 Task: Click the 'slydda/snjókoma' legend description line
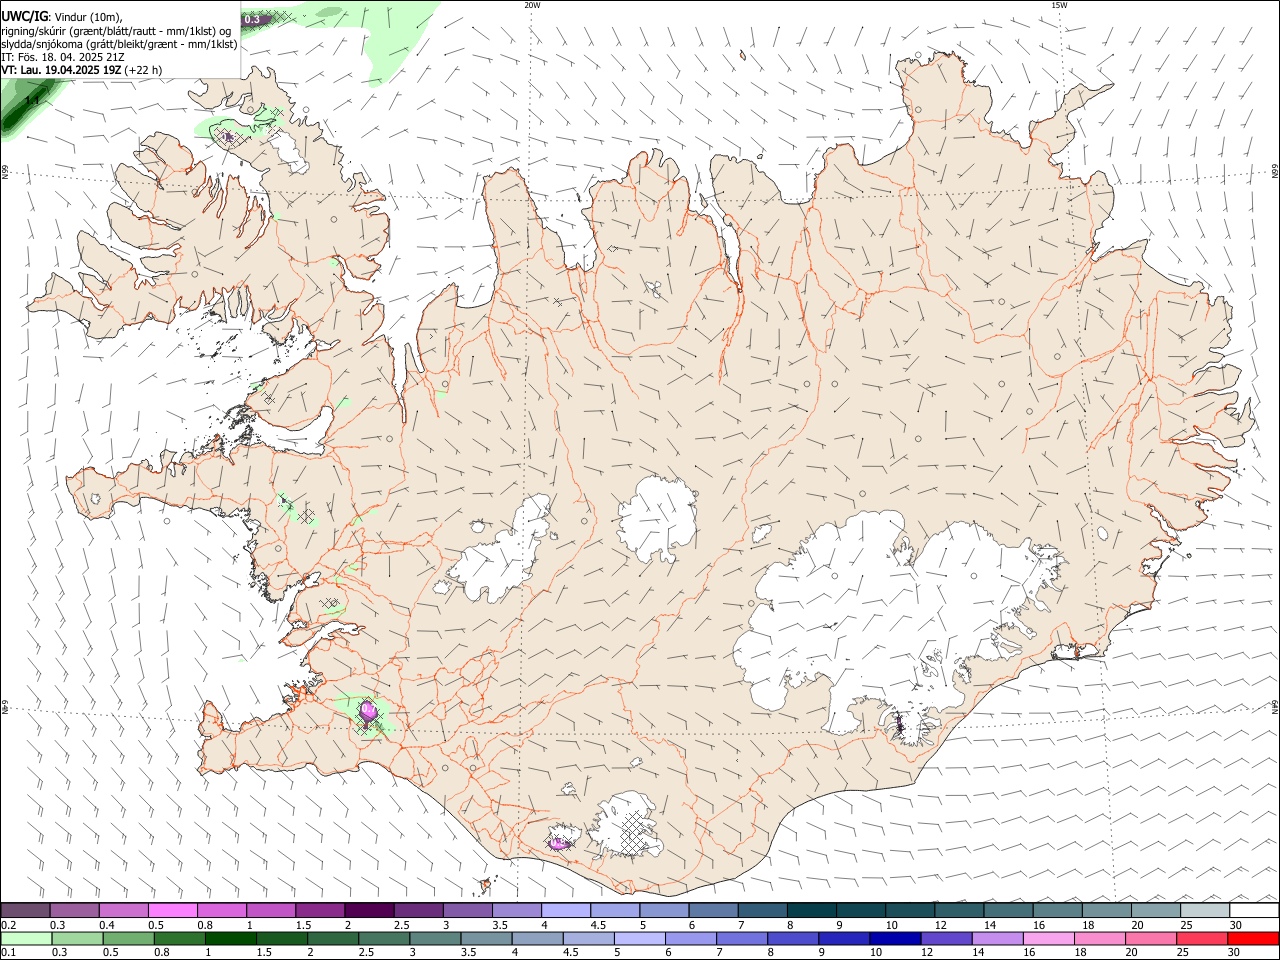coord(119,44)
